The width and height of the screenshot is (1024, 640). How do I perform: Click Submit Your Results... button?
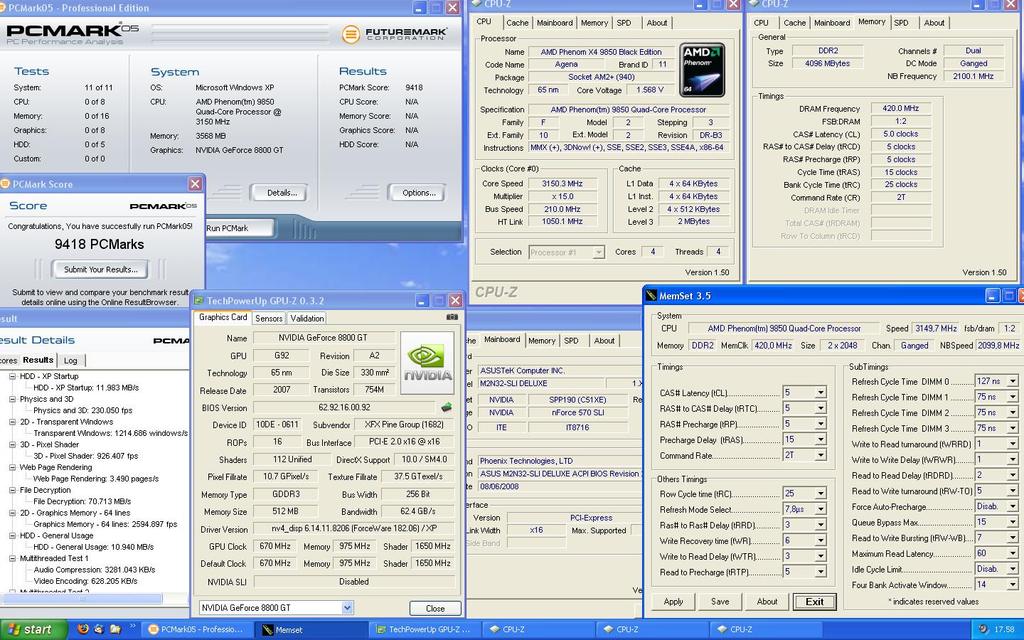101,269
